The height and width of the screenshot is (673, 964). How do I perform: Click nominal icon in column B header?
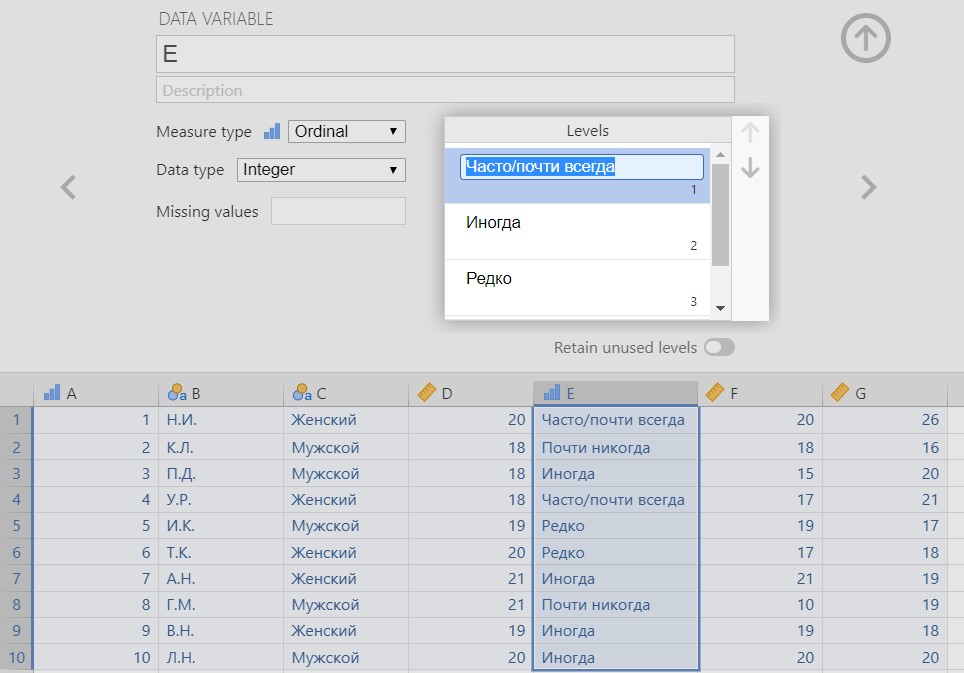tap(177, 393)
